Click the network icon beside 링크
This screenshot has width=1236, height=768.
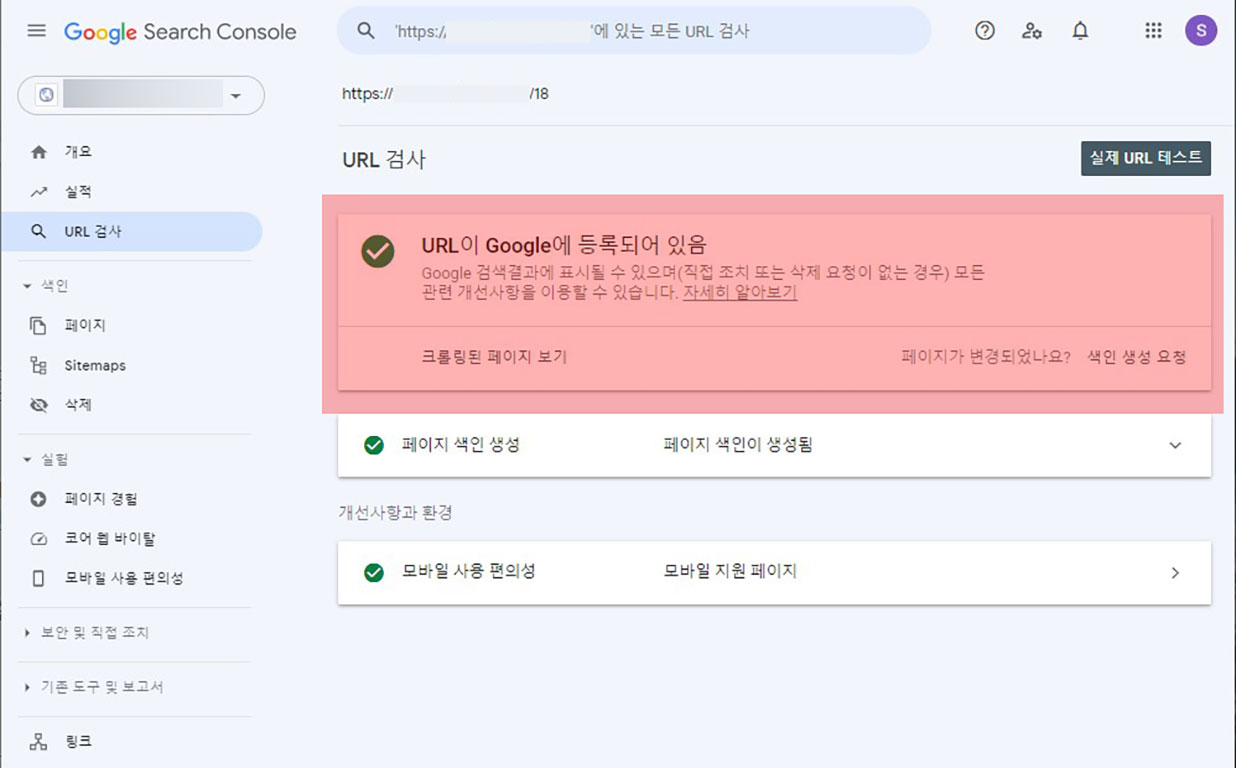click(39, 742)
